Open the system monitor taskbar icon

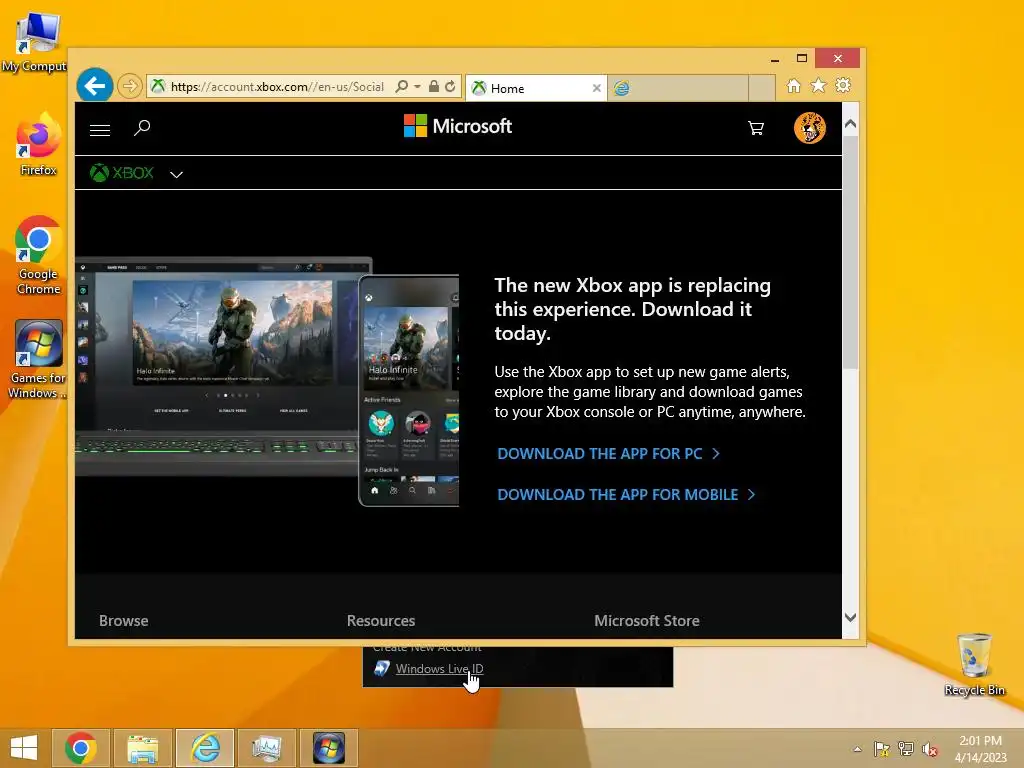(266, 748)
